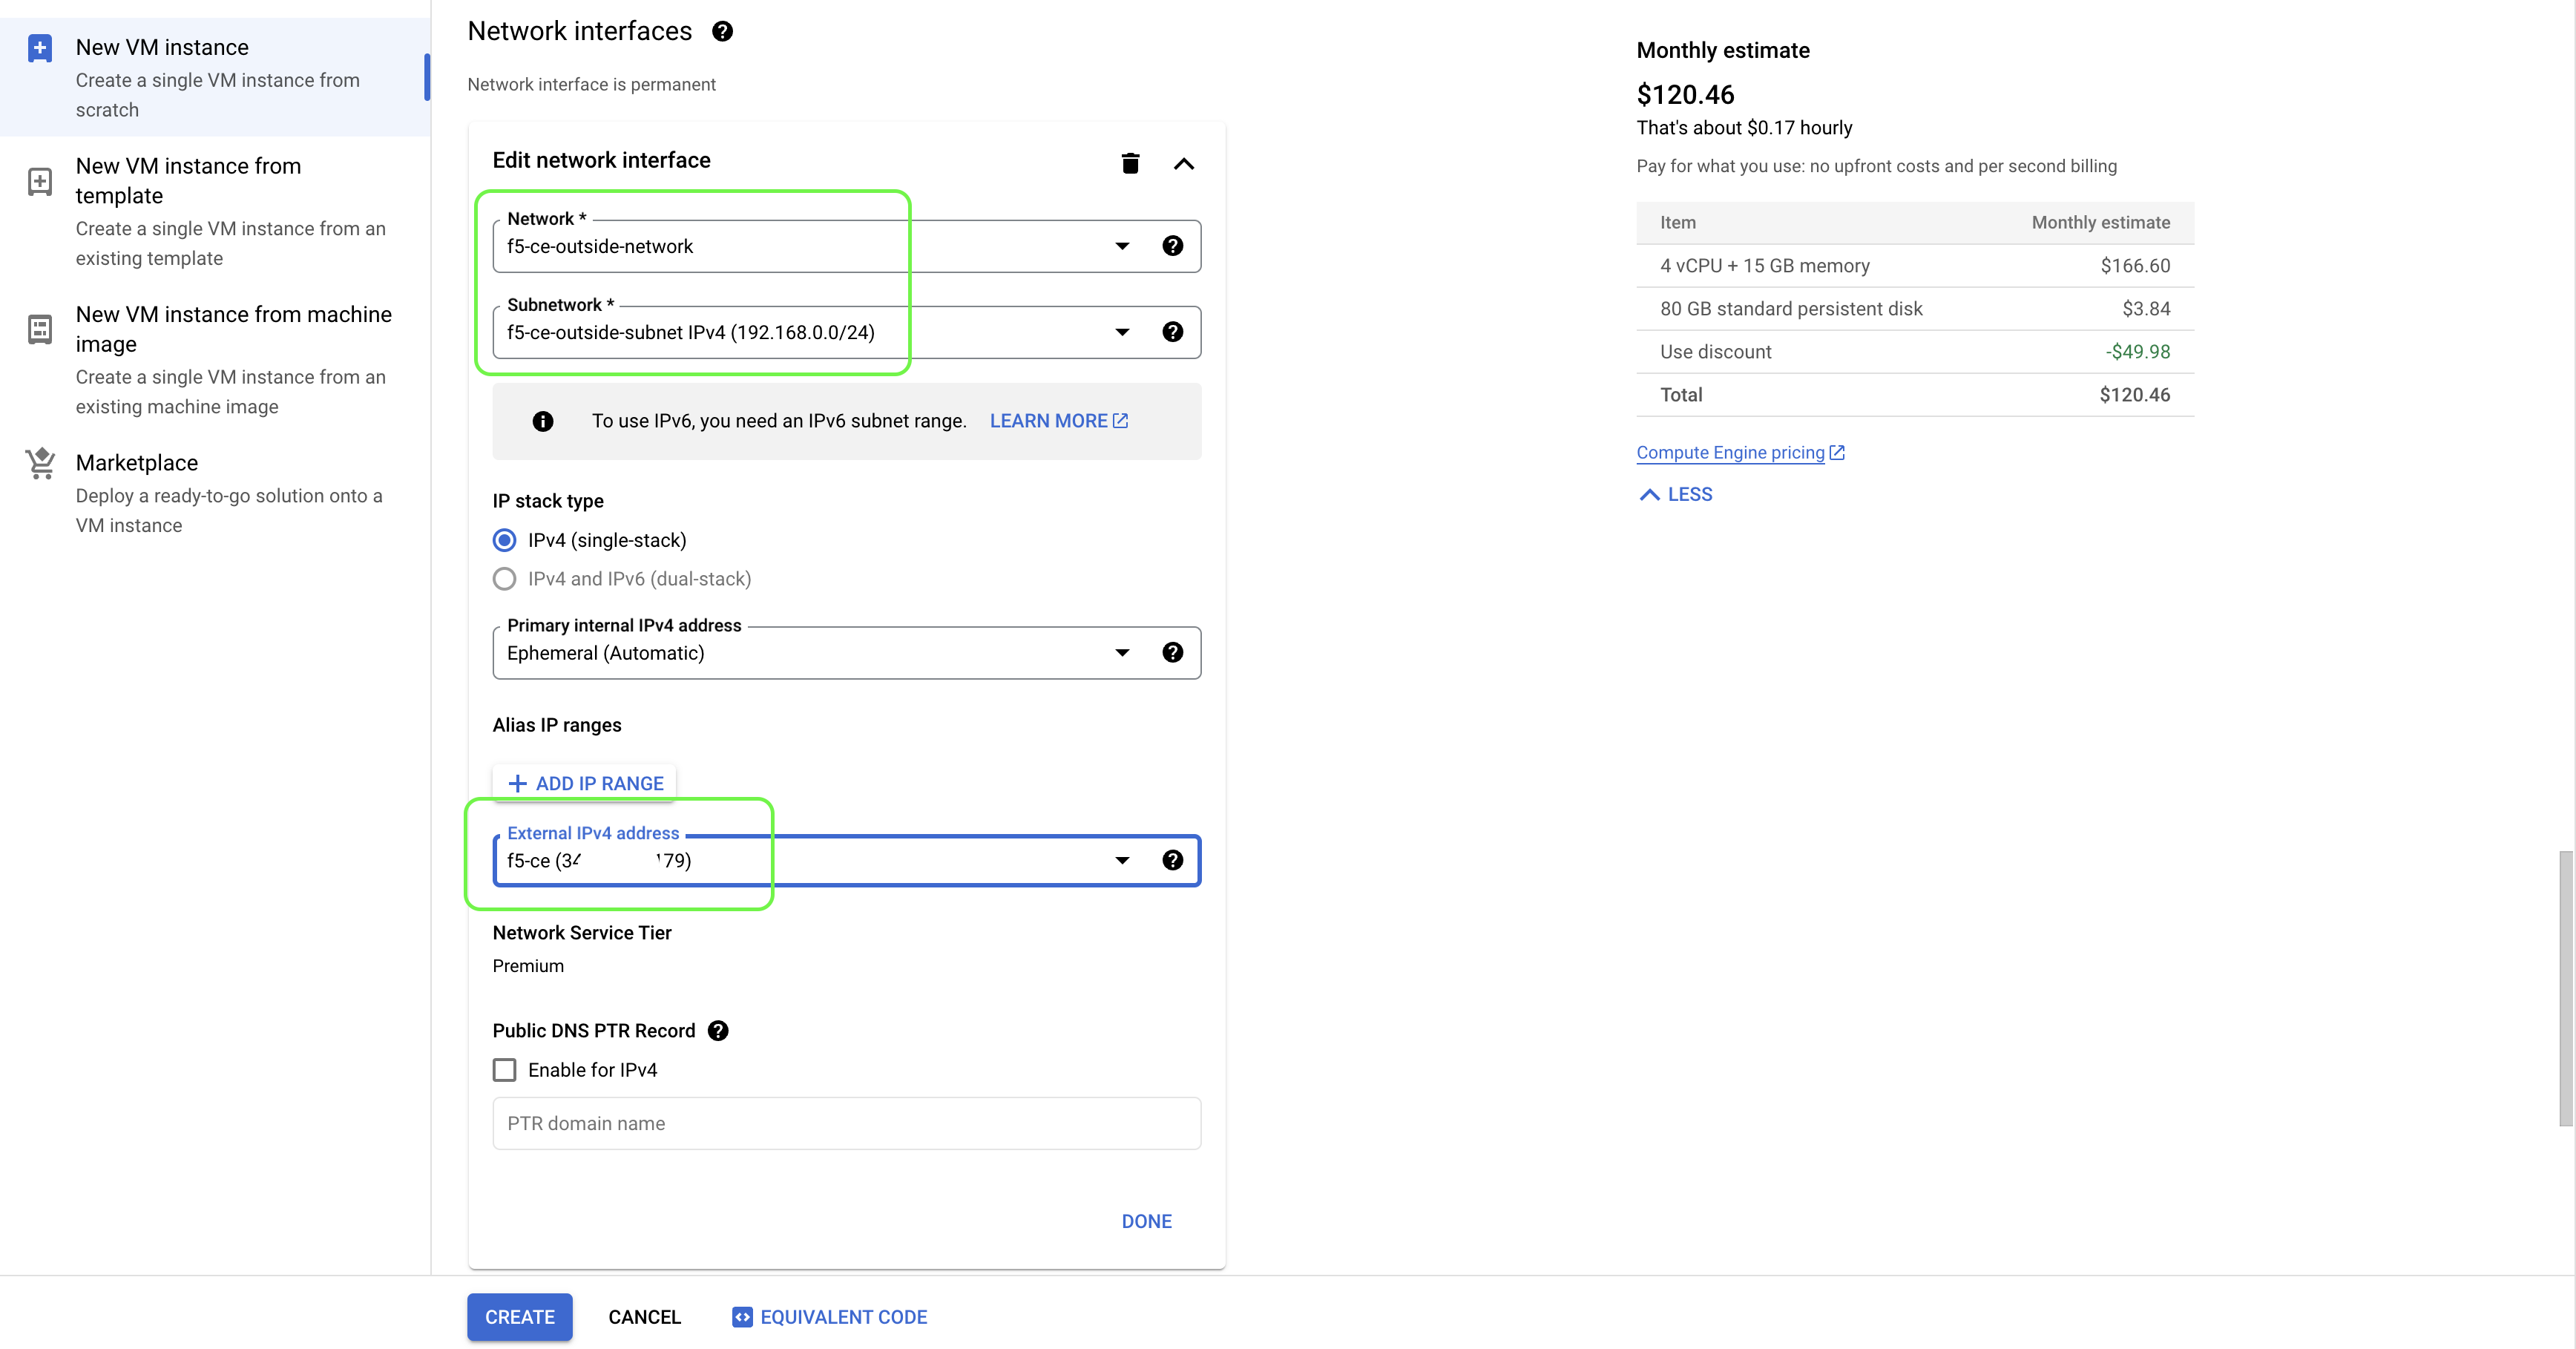The image size is (2576, 1349).
Task: Click the PTR domain name field
Action: (x=846, y=1123)
